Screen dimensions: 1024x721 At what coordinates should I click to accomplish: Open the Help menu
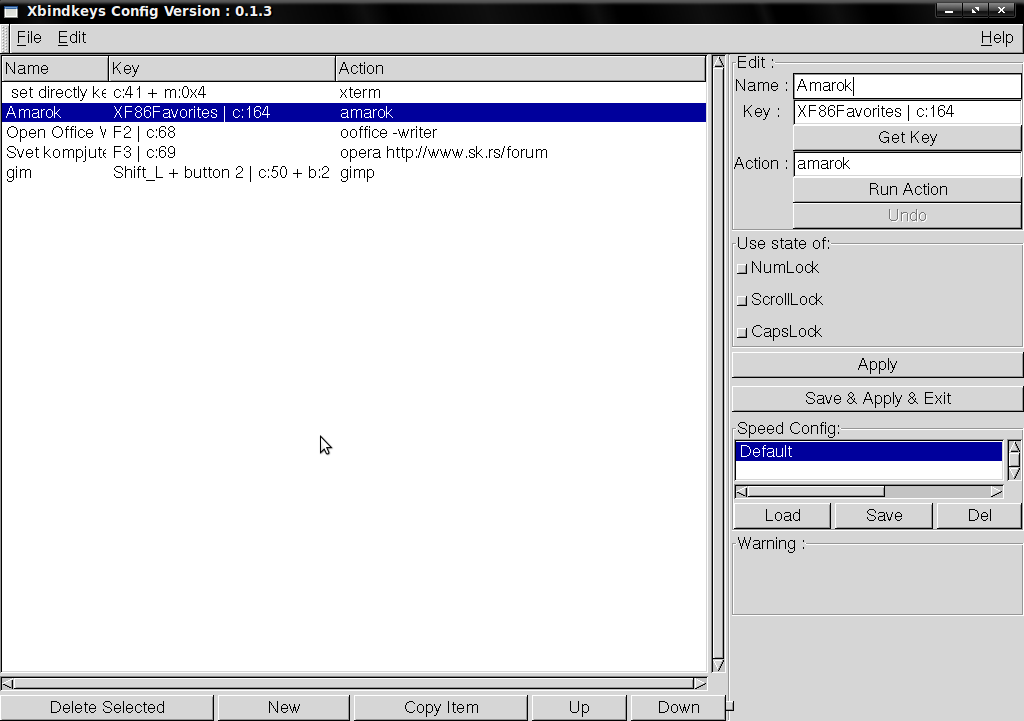coord(996,38)
